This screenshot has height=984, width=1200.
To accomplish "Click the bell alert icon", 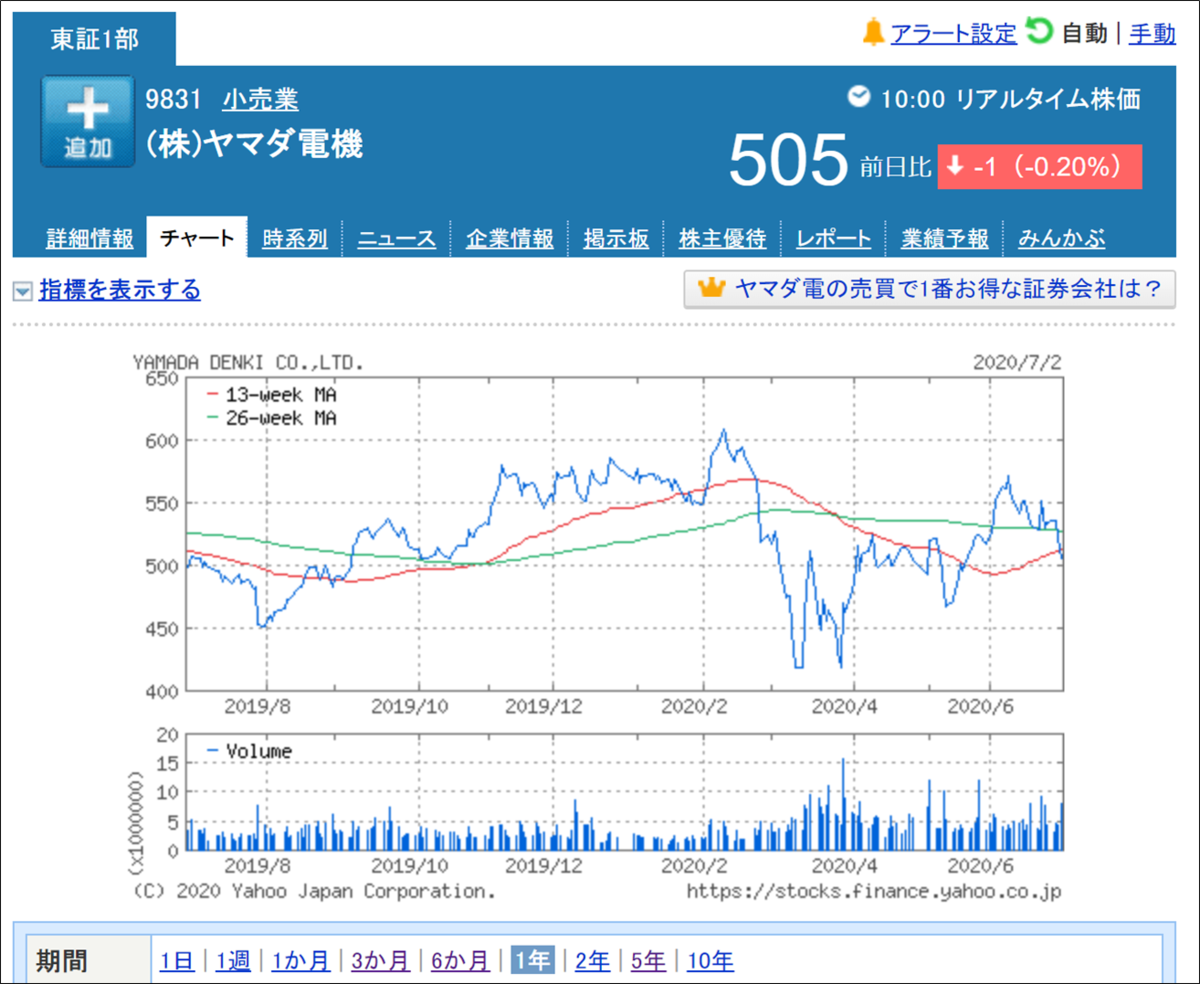I will 874,33.
